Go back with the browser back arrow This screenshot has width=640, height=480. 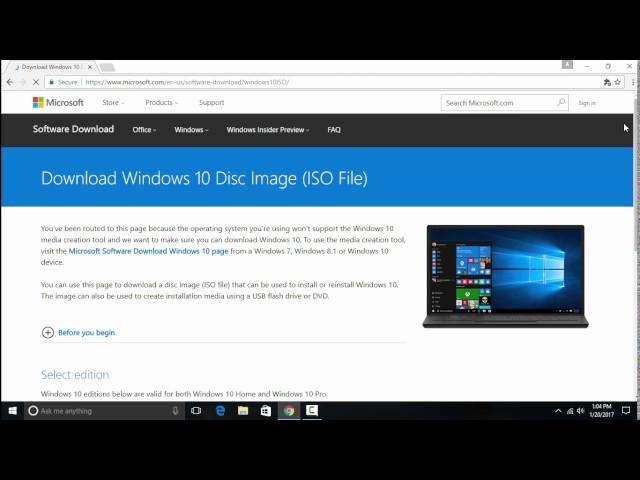click(x=10, y=82)
